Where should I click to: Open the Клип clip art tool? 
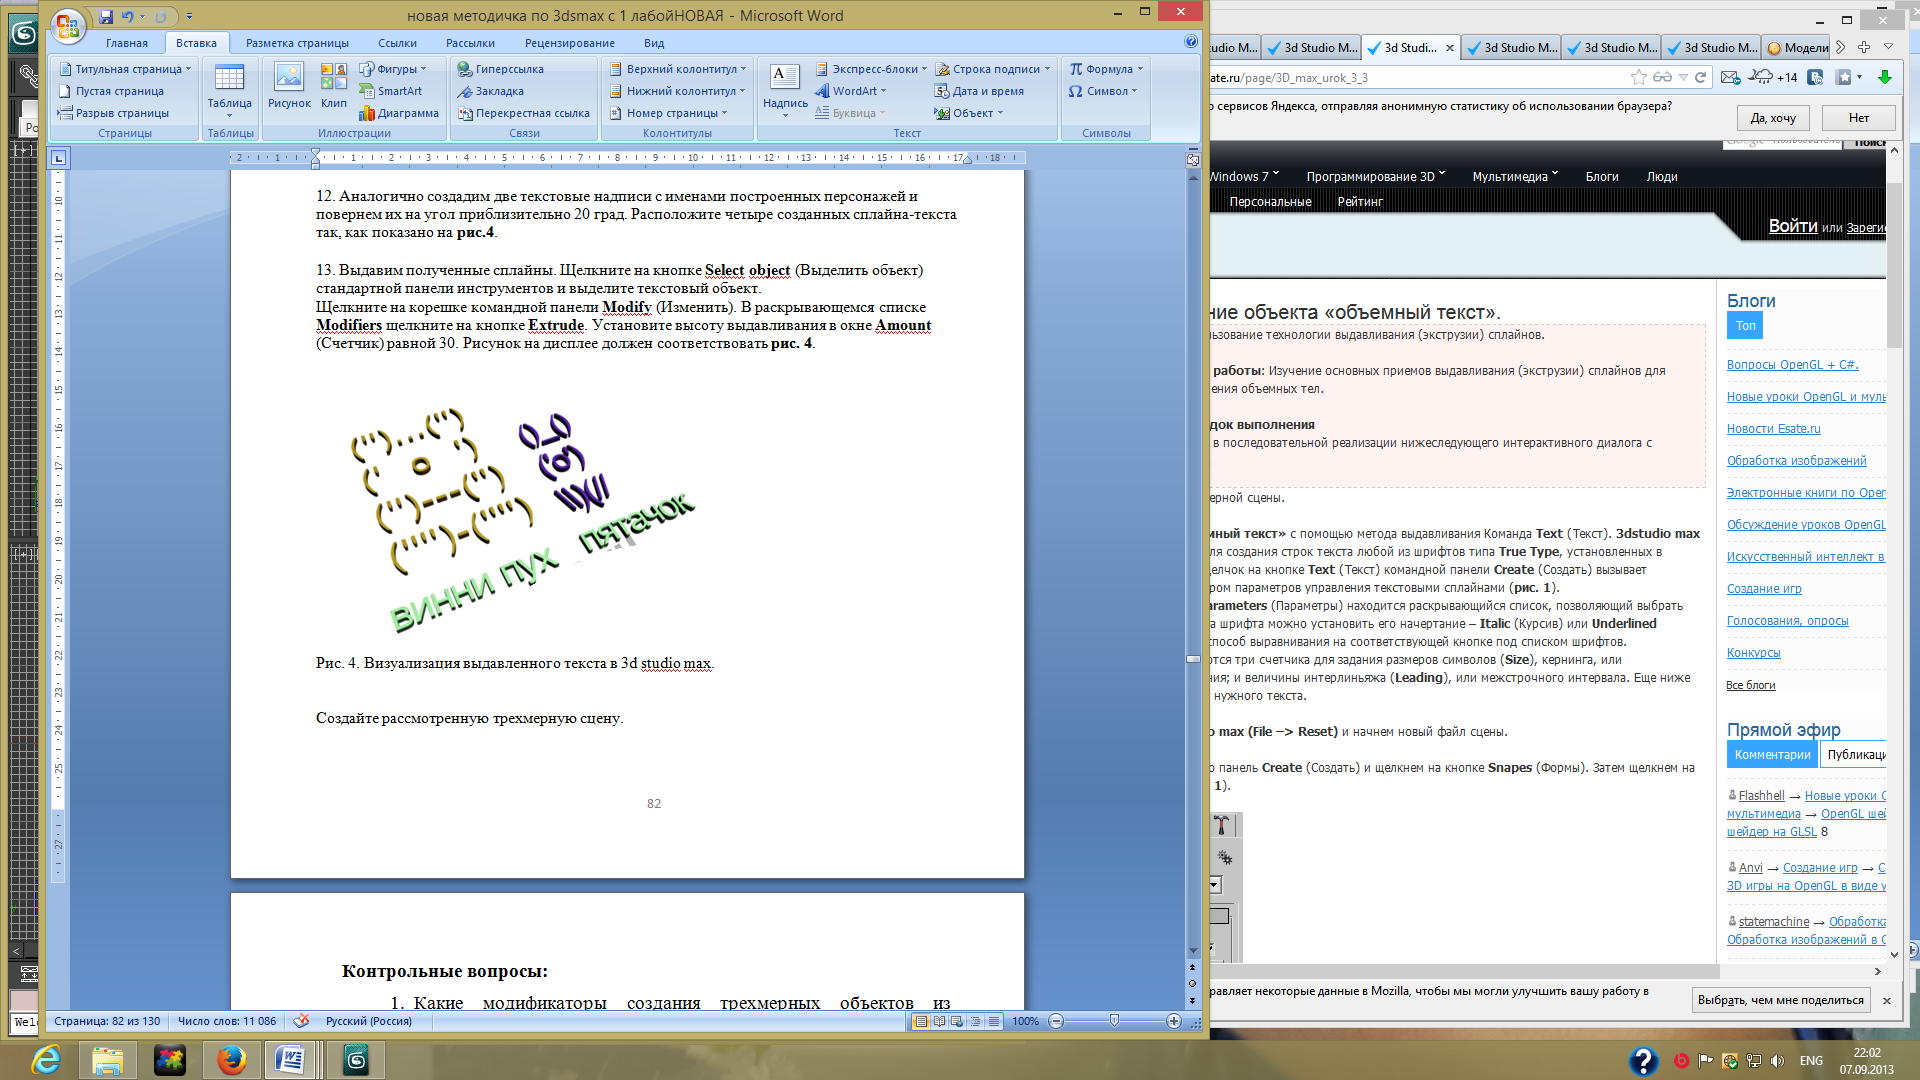click(334, 86)
